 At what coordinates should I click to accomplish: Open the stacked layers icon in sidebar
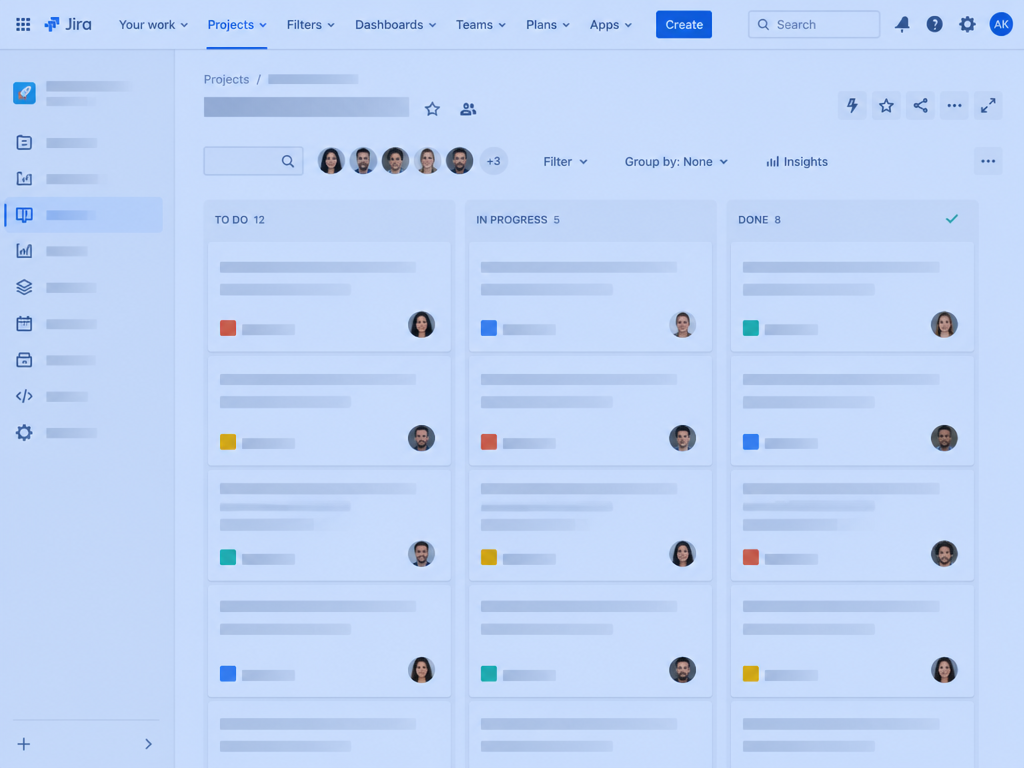[24, 287]
